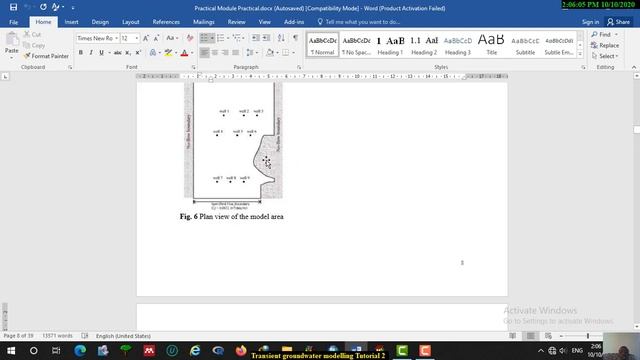
Task: Open the File menu
Action: tap(13, 22)
